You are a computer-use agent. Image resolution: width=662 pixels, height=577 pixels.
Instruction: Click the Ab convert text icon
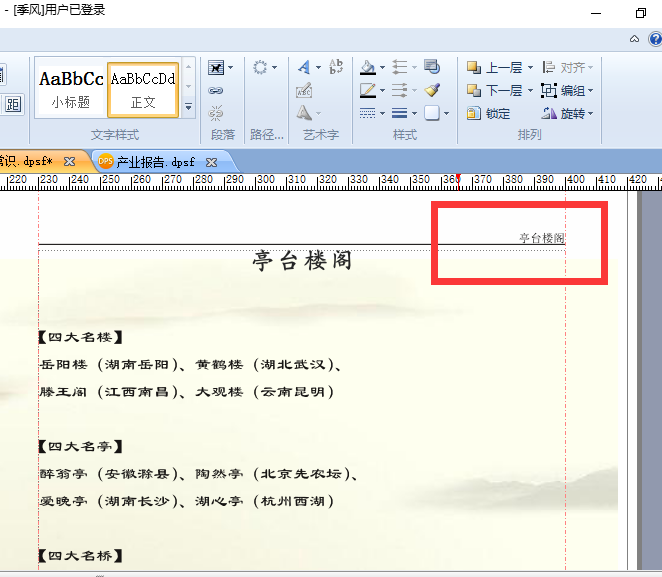tap(336, 66)
